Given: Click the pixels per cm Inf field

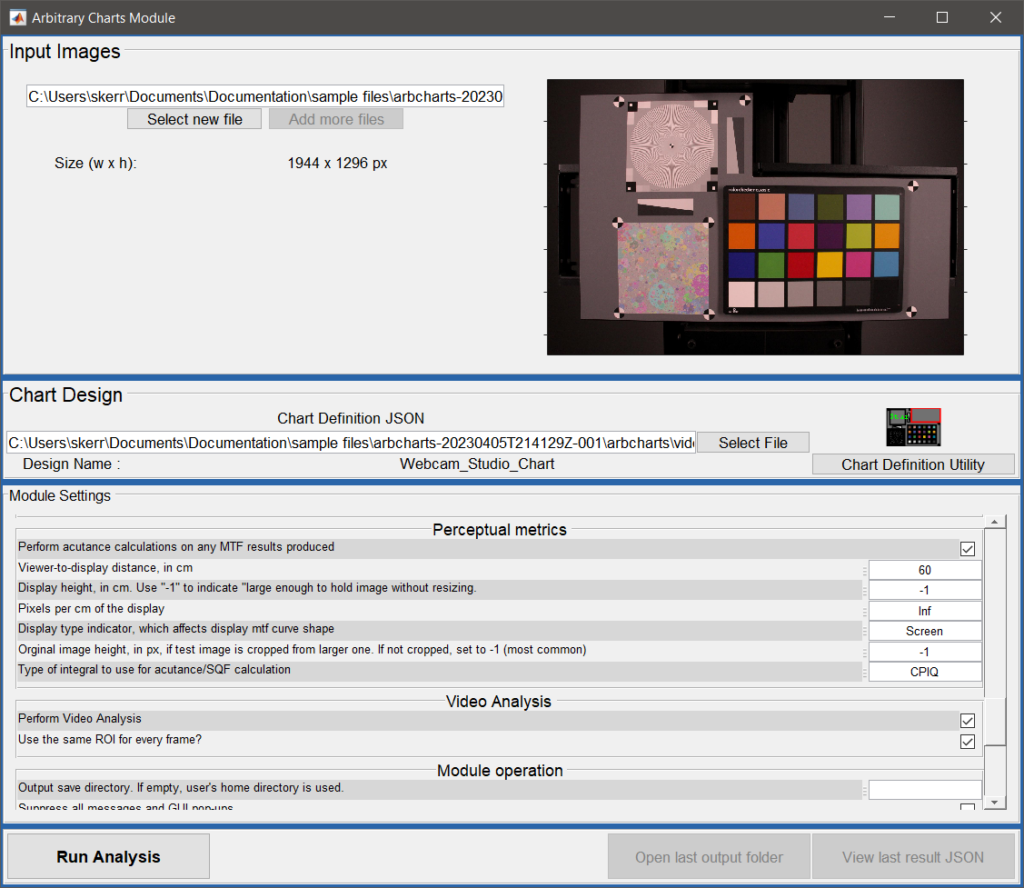Looking at the screenshot, I should pos(924,610).
